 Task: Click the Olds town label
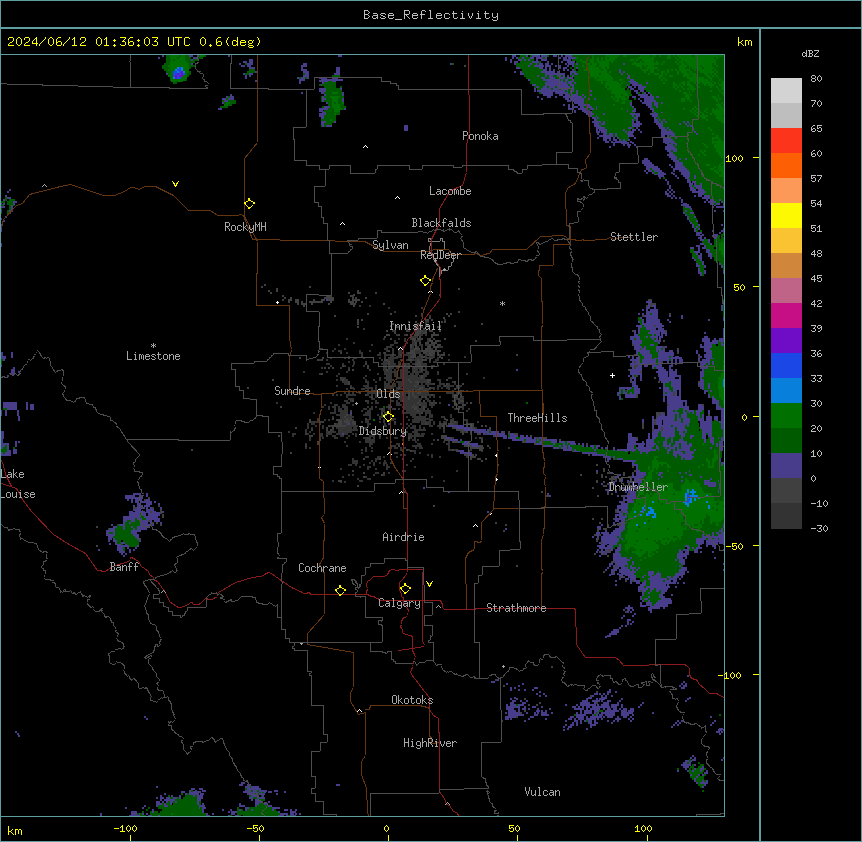[x=388, y=394]
